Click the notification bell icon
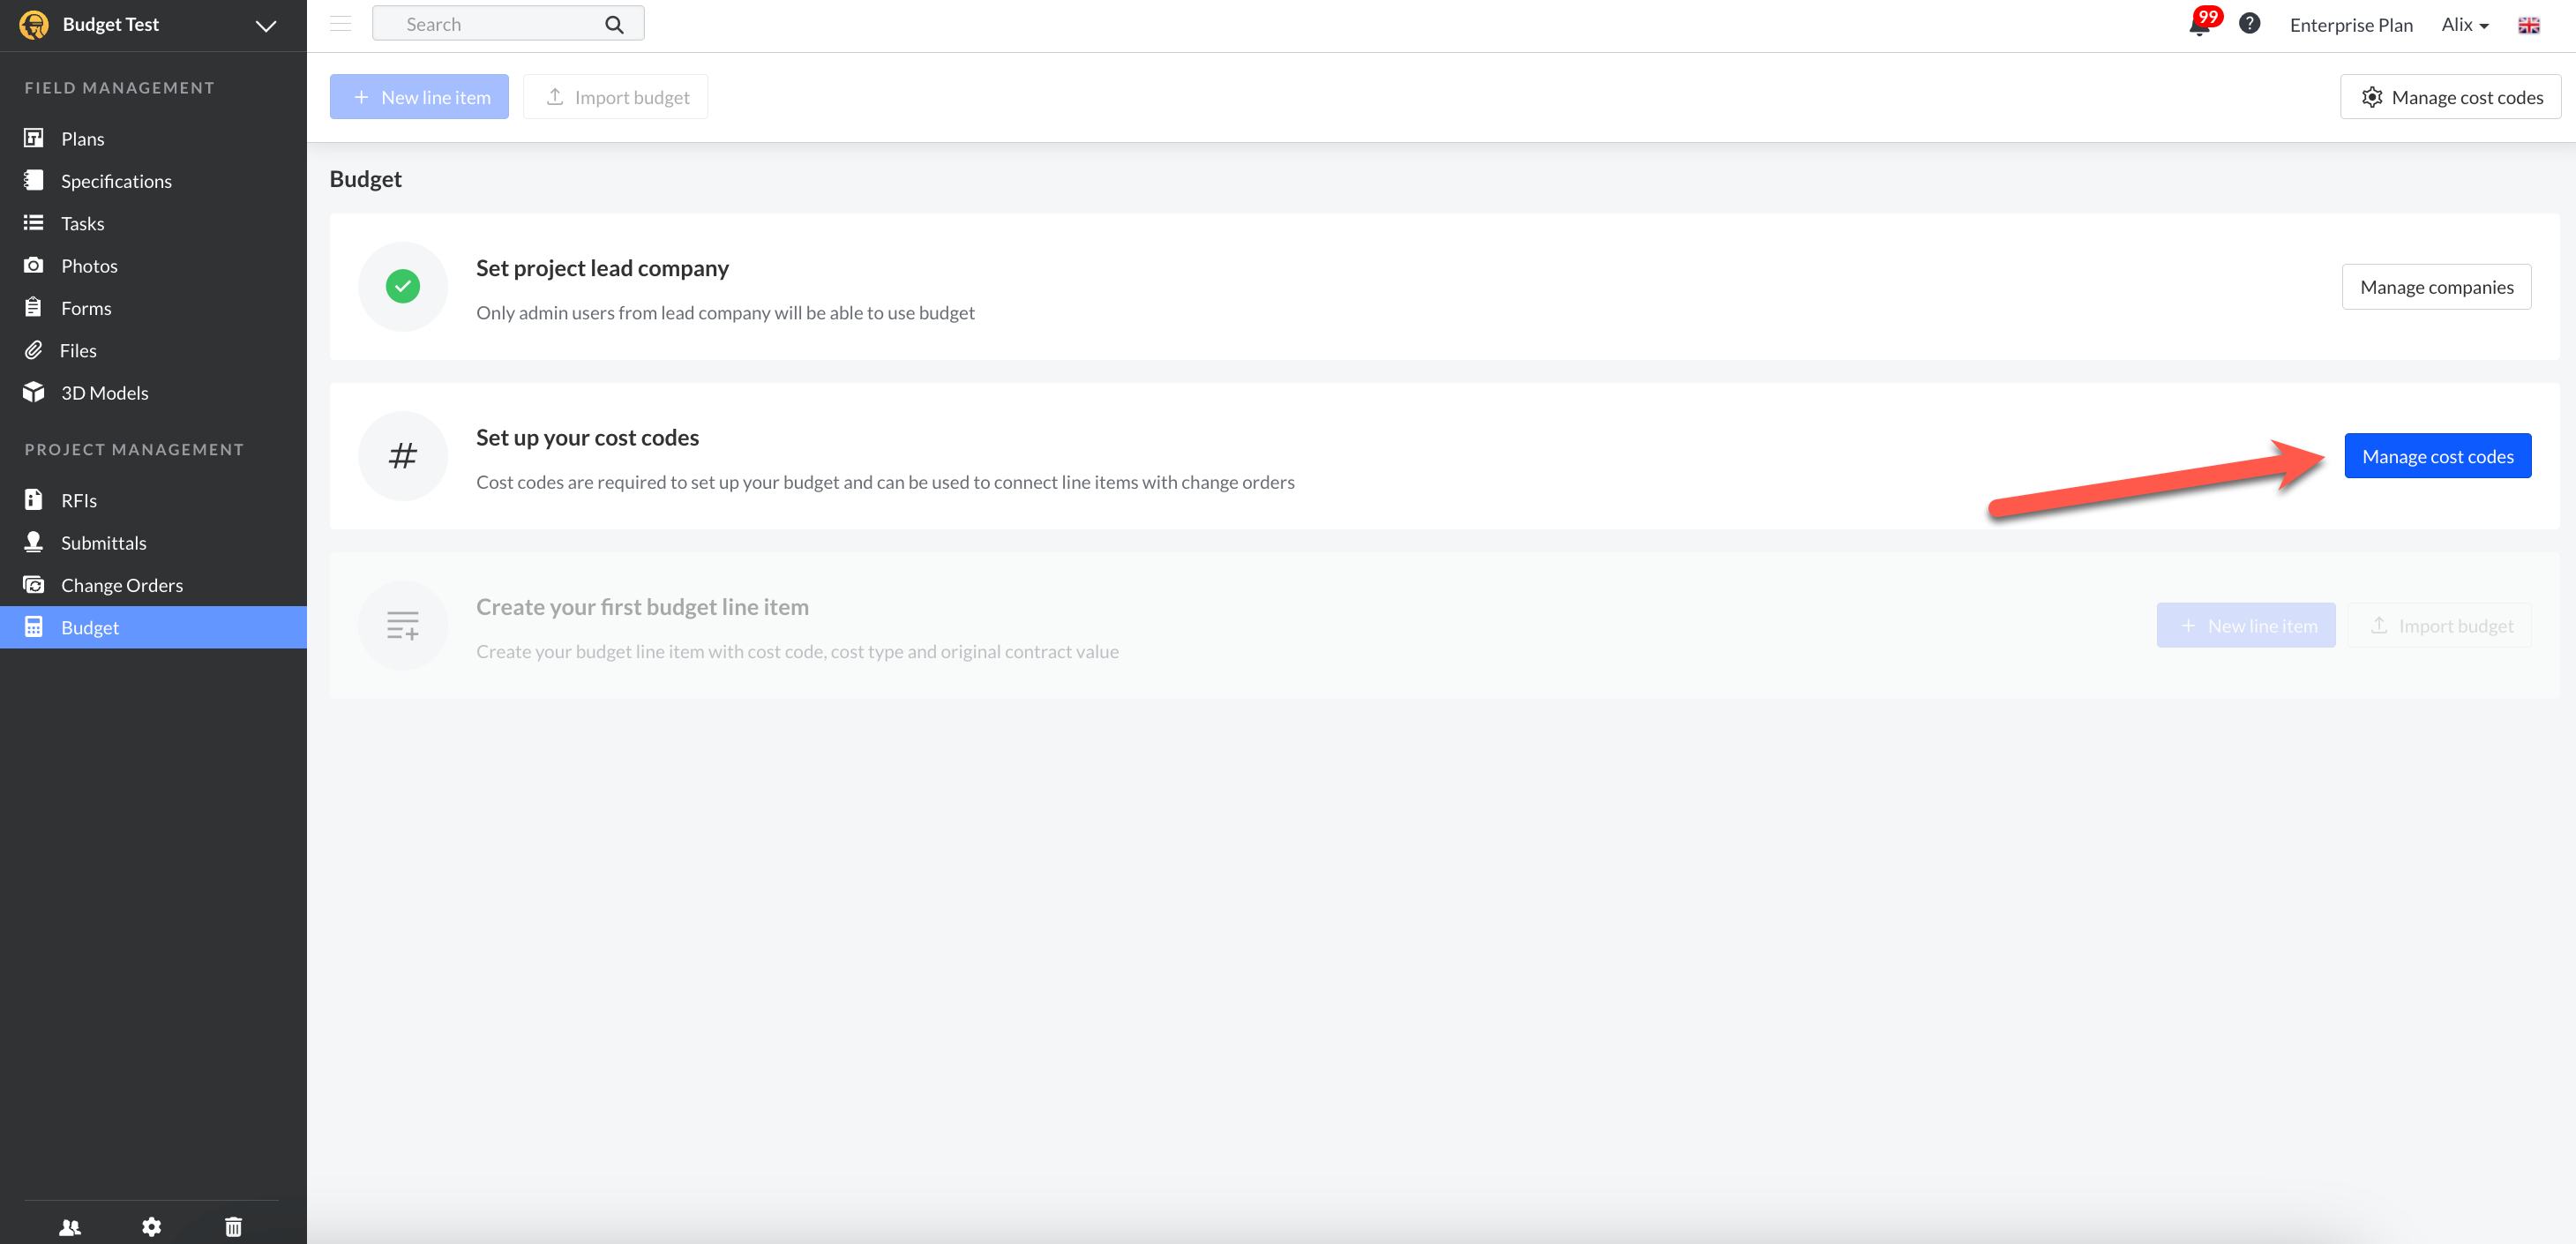 tap(2199, 26)
